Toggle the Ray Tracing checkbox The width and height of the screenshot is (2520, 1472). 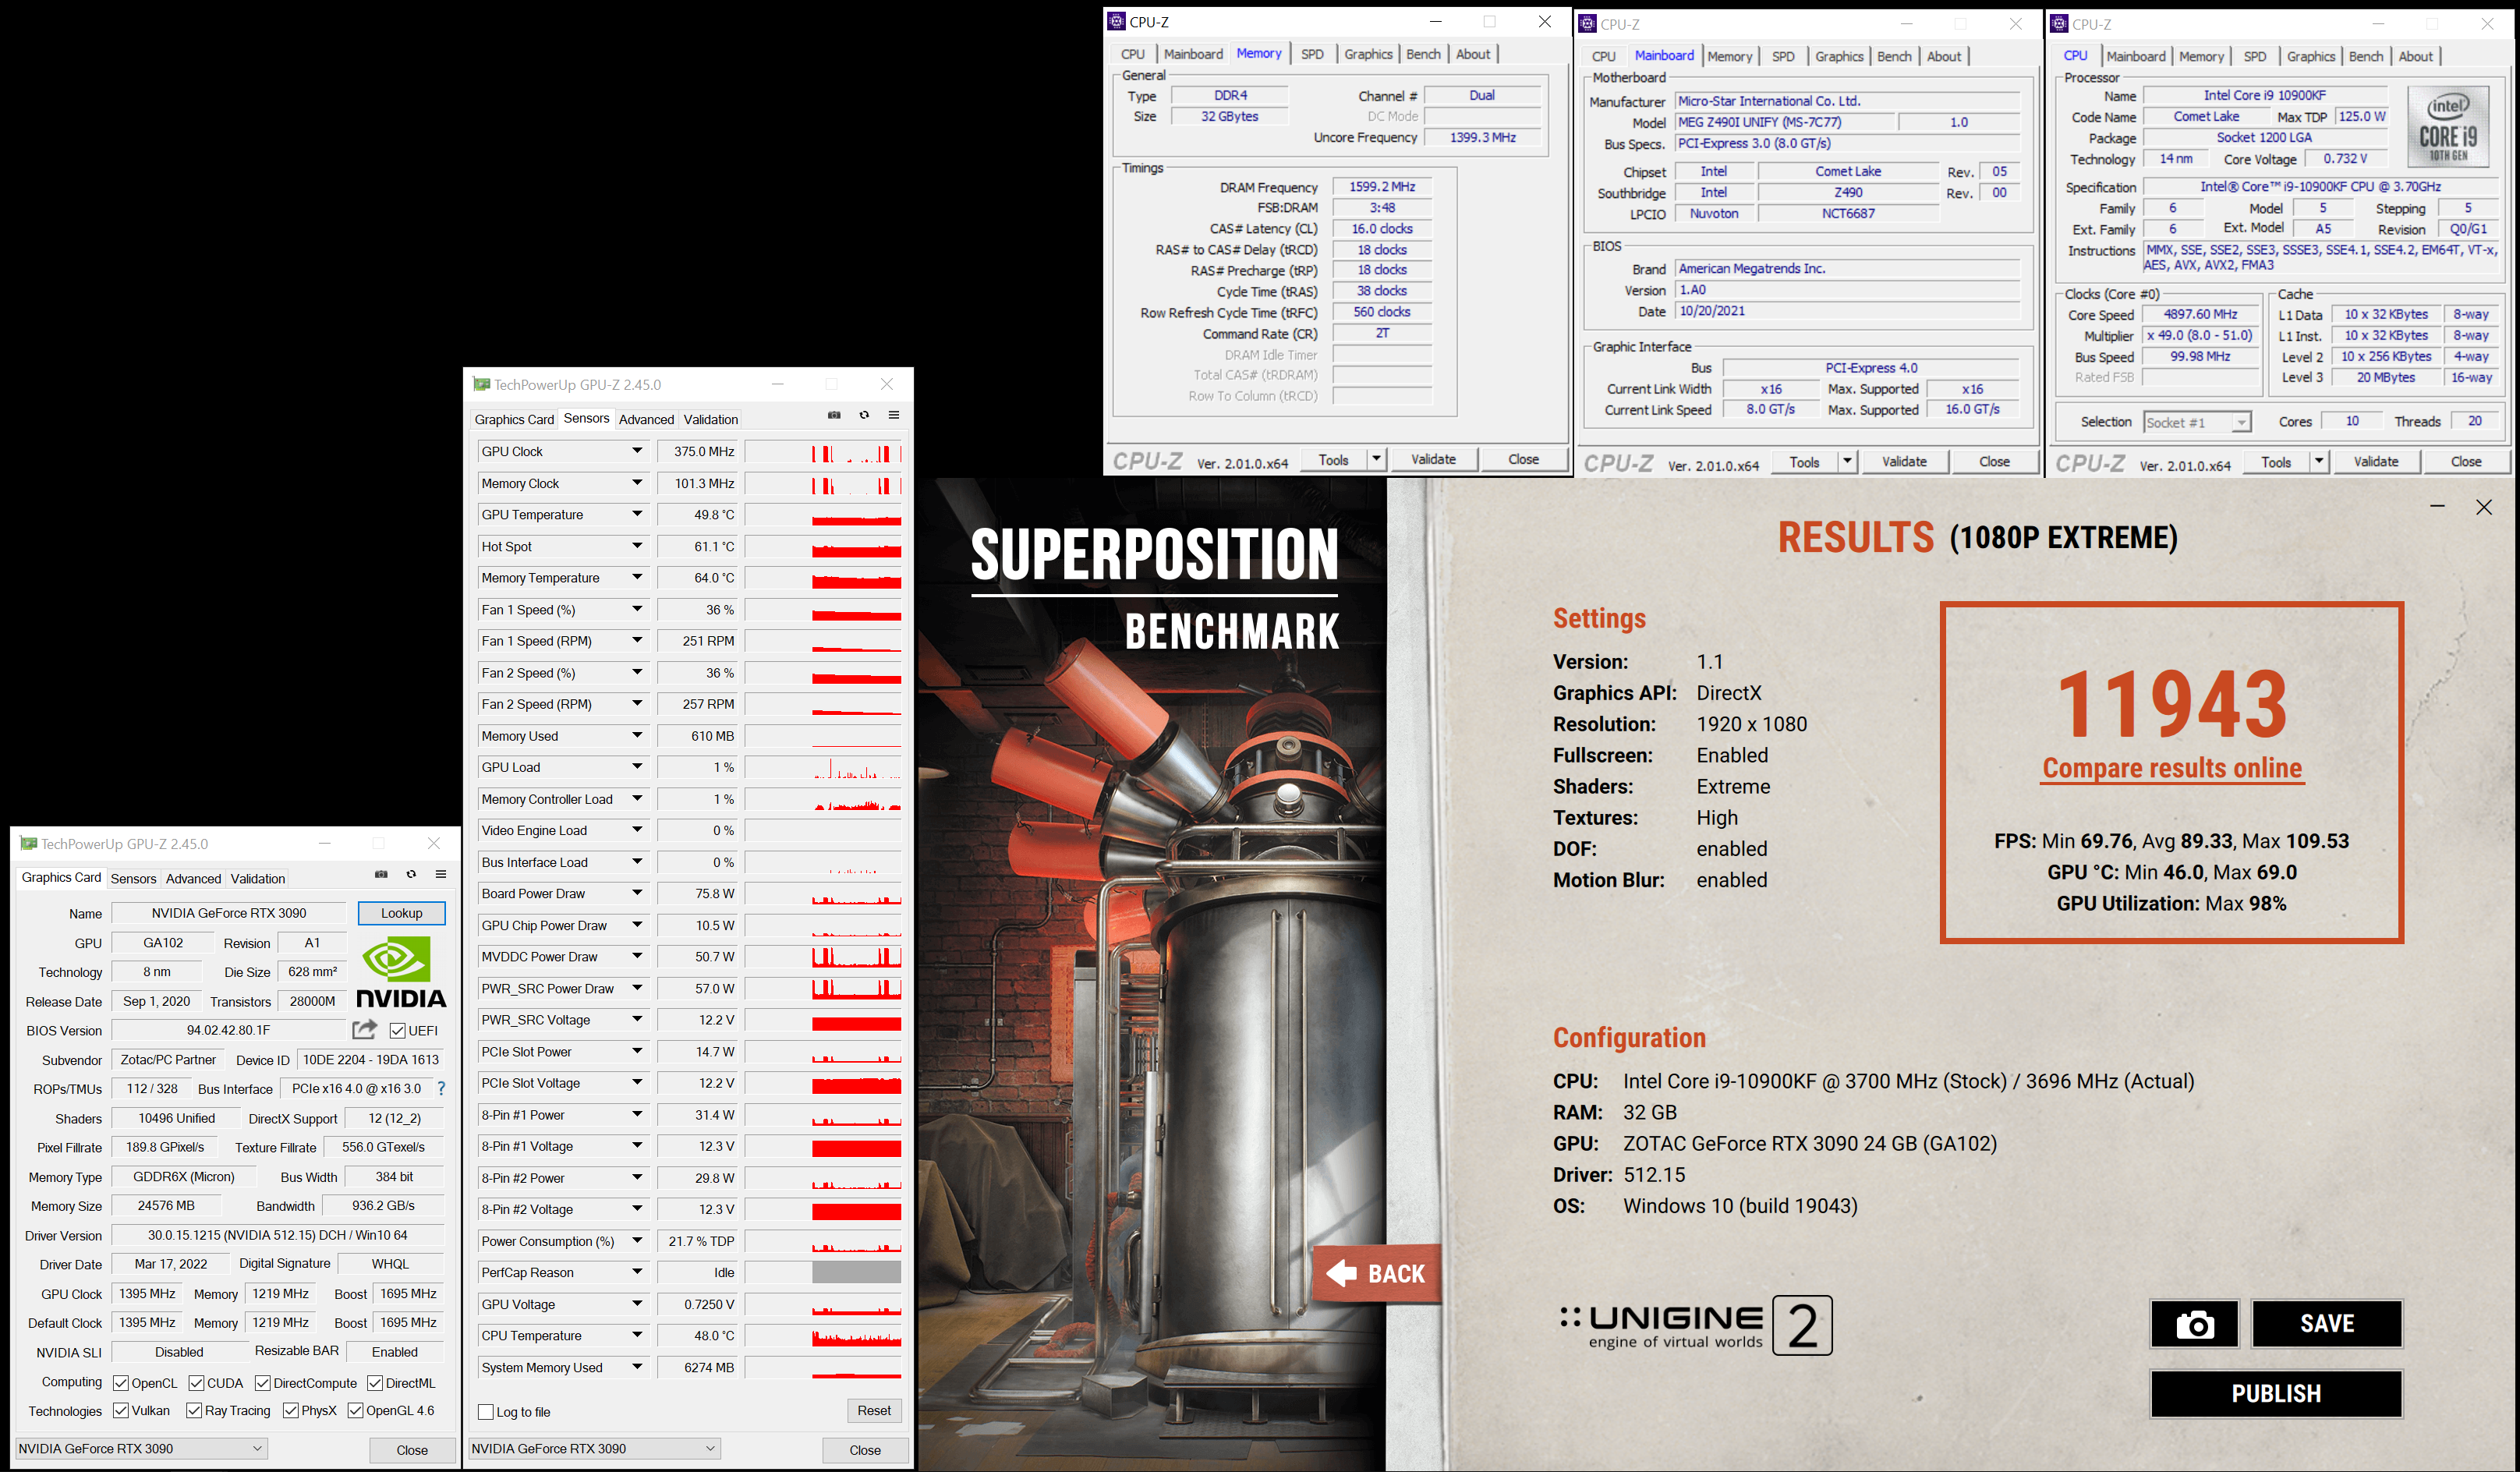point(194,1410)
